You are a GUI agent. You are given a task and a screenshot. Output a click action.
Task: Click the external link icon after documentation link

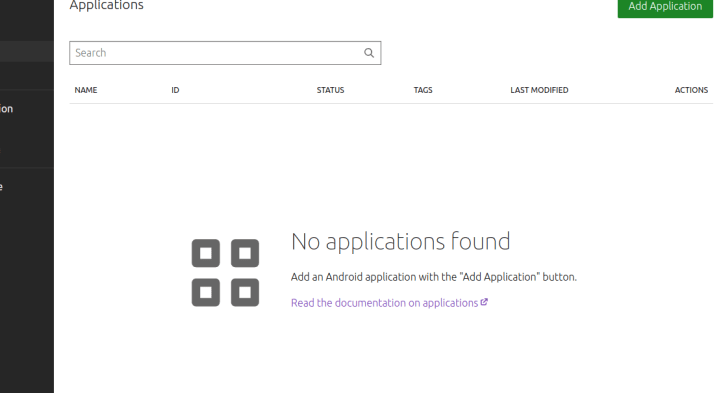[x=484, y=302]
